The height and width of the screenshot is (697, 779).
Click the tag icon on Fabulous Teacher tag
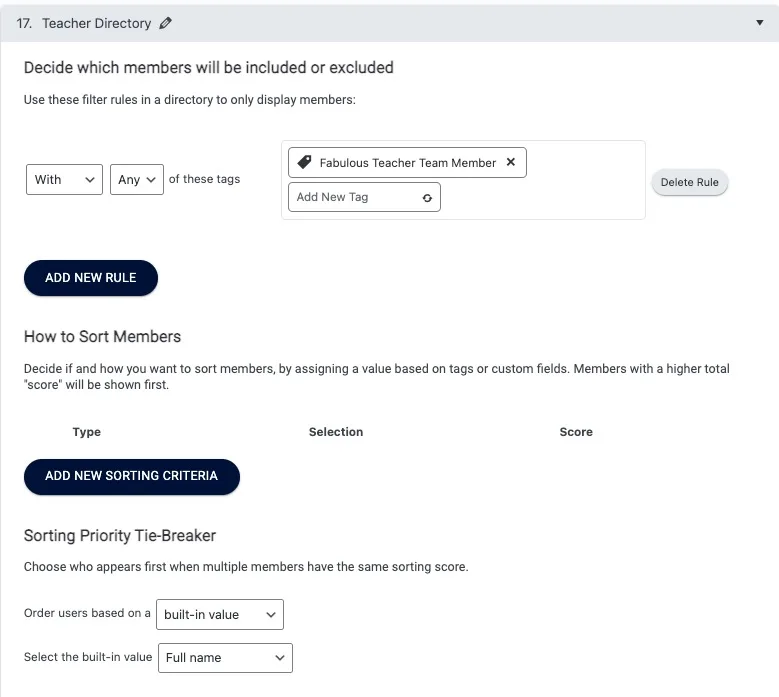pos(304,162)
